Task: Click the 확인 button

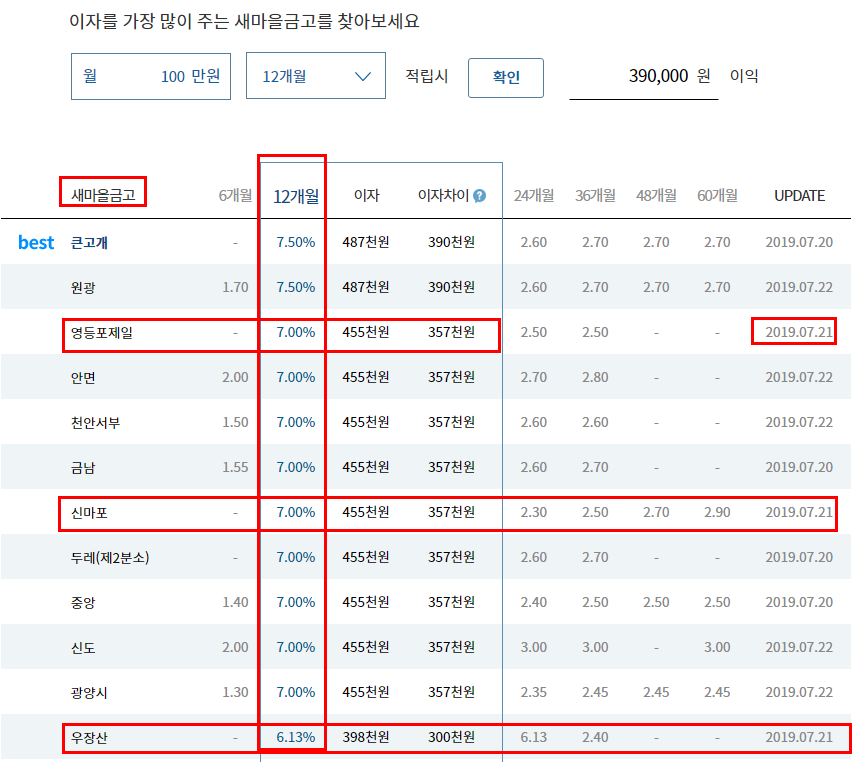Action: (506, 78)
